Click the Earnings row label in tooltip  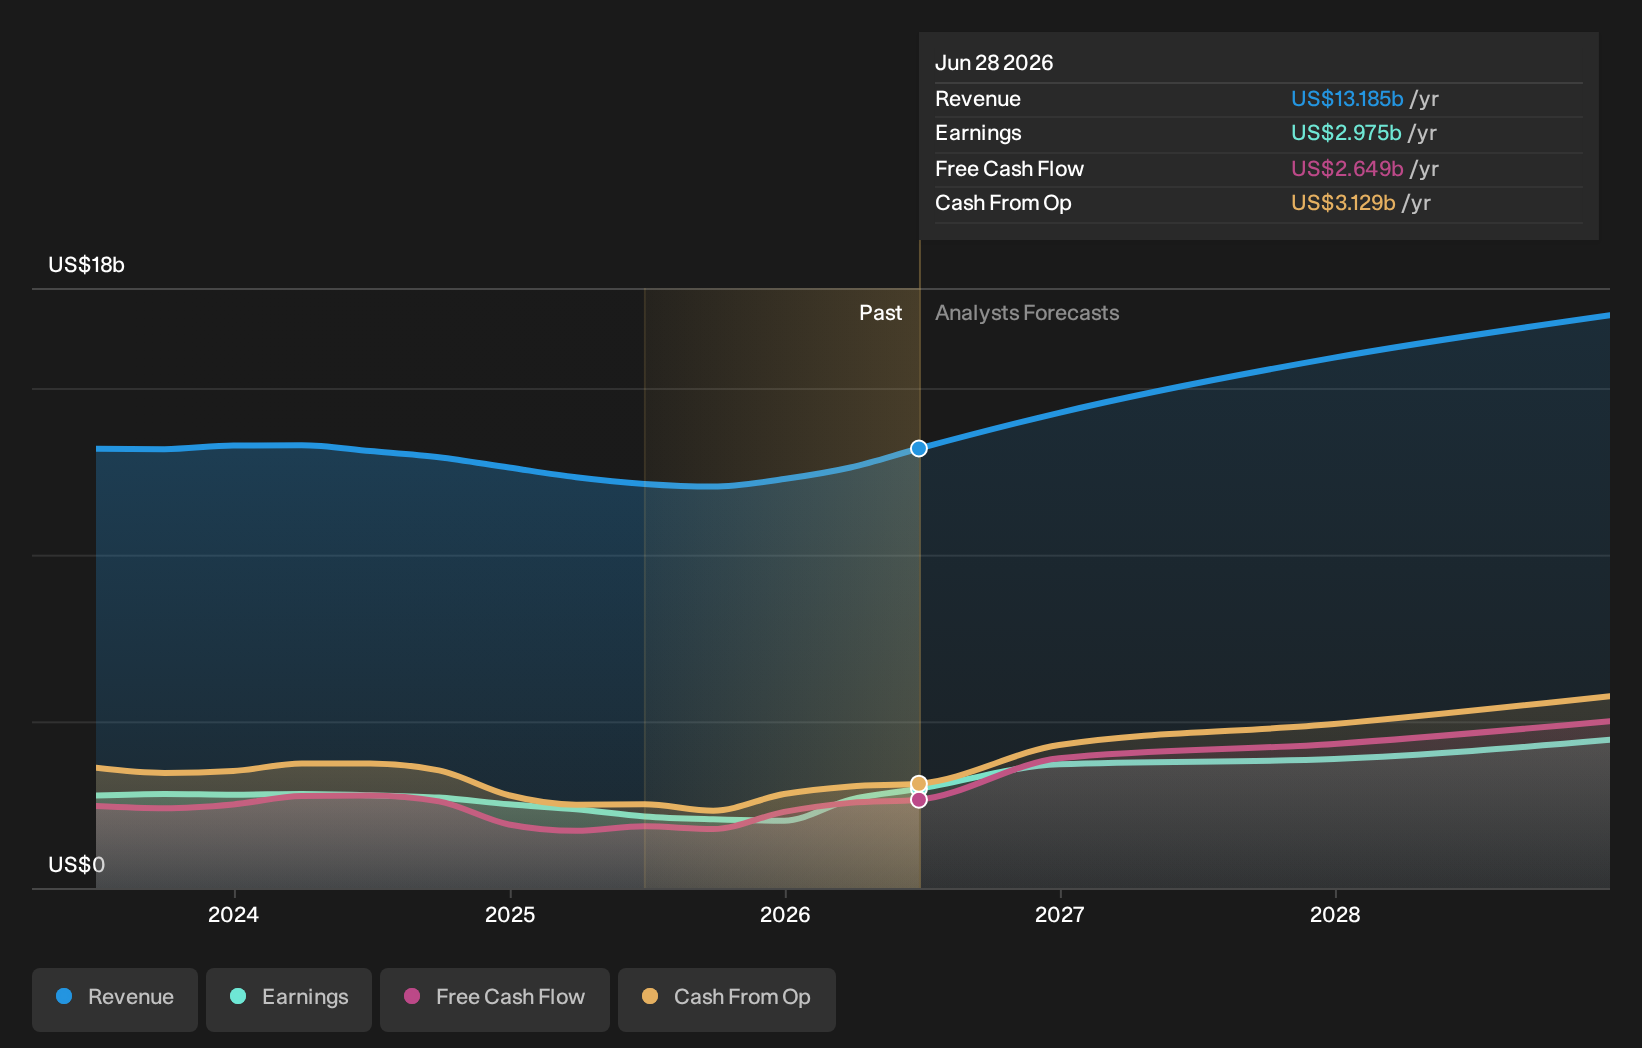pos(978,133)
